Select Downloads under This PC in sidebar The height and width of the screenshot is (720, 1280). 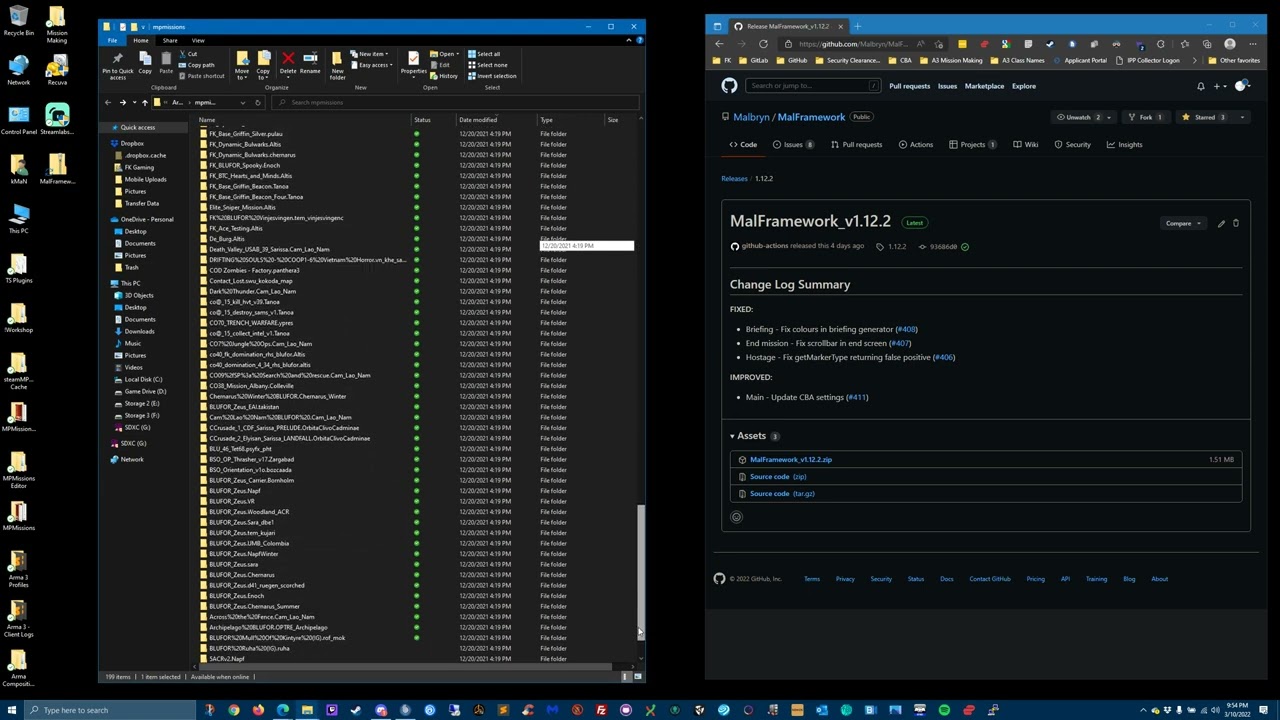[139, 331]
